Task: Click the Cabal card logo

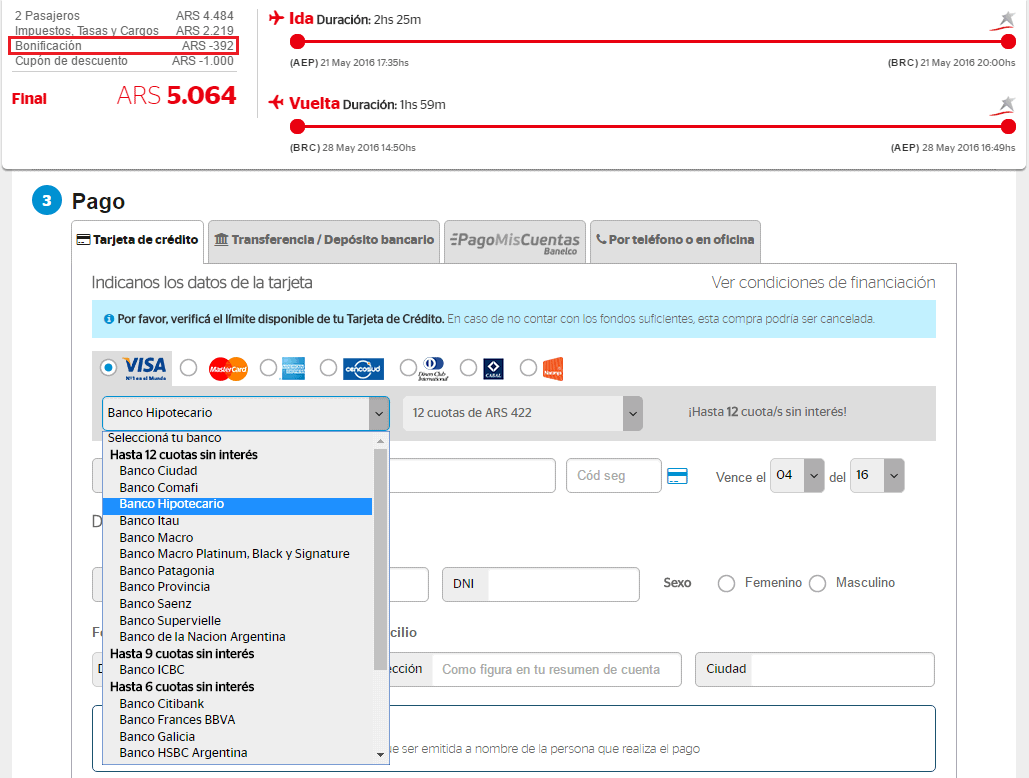Action: 493,369
